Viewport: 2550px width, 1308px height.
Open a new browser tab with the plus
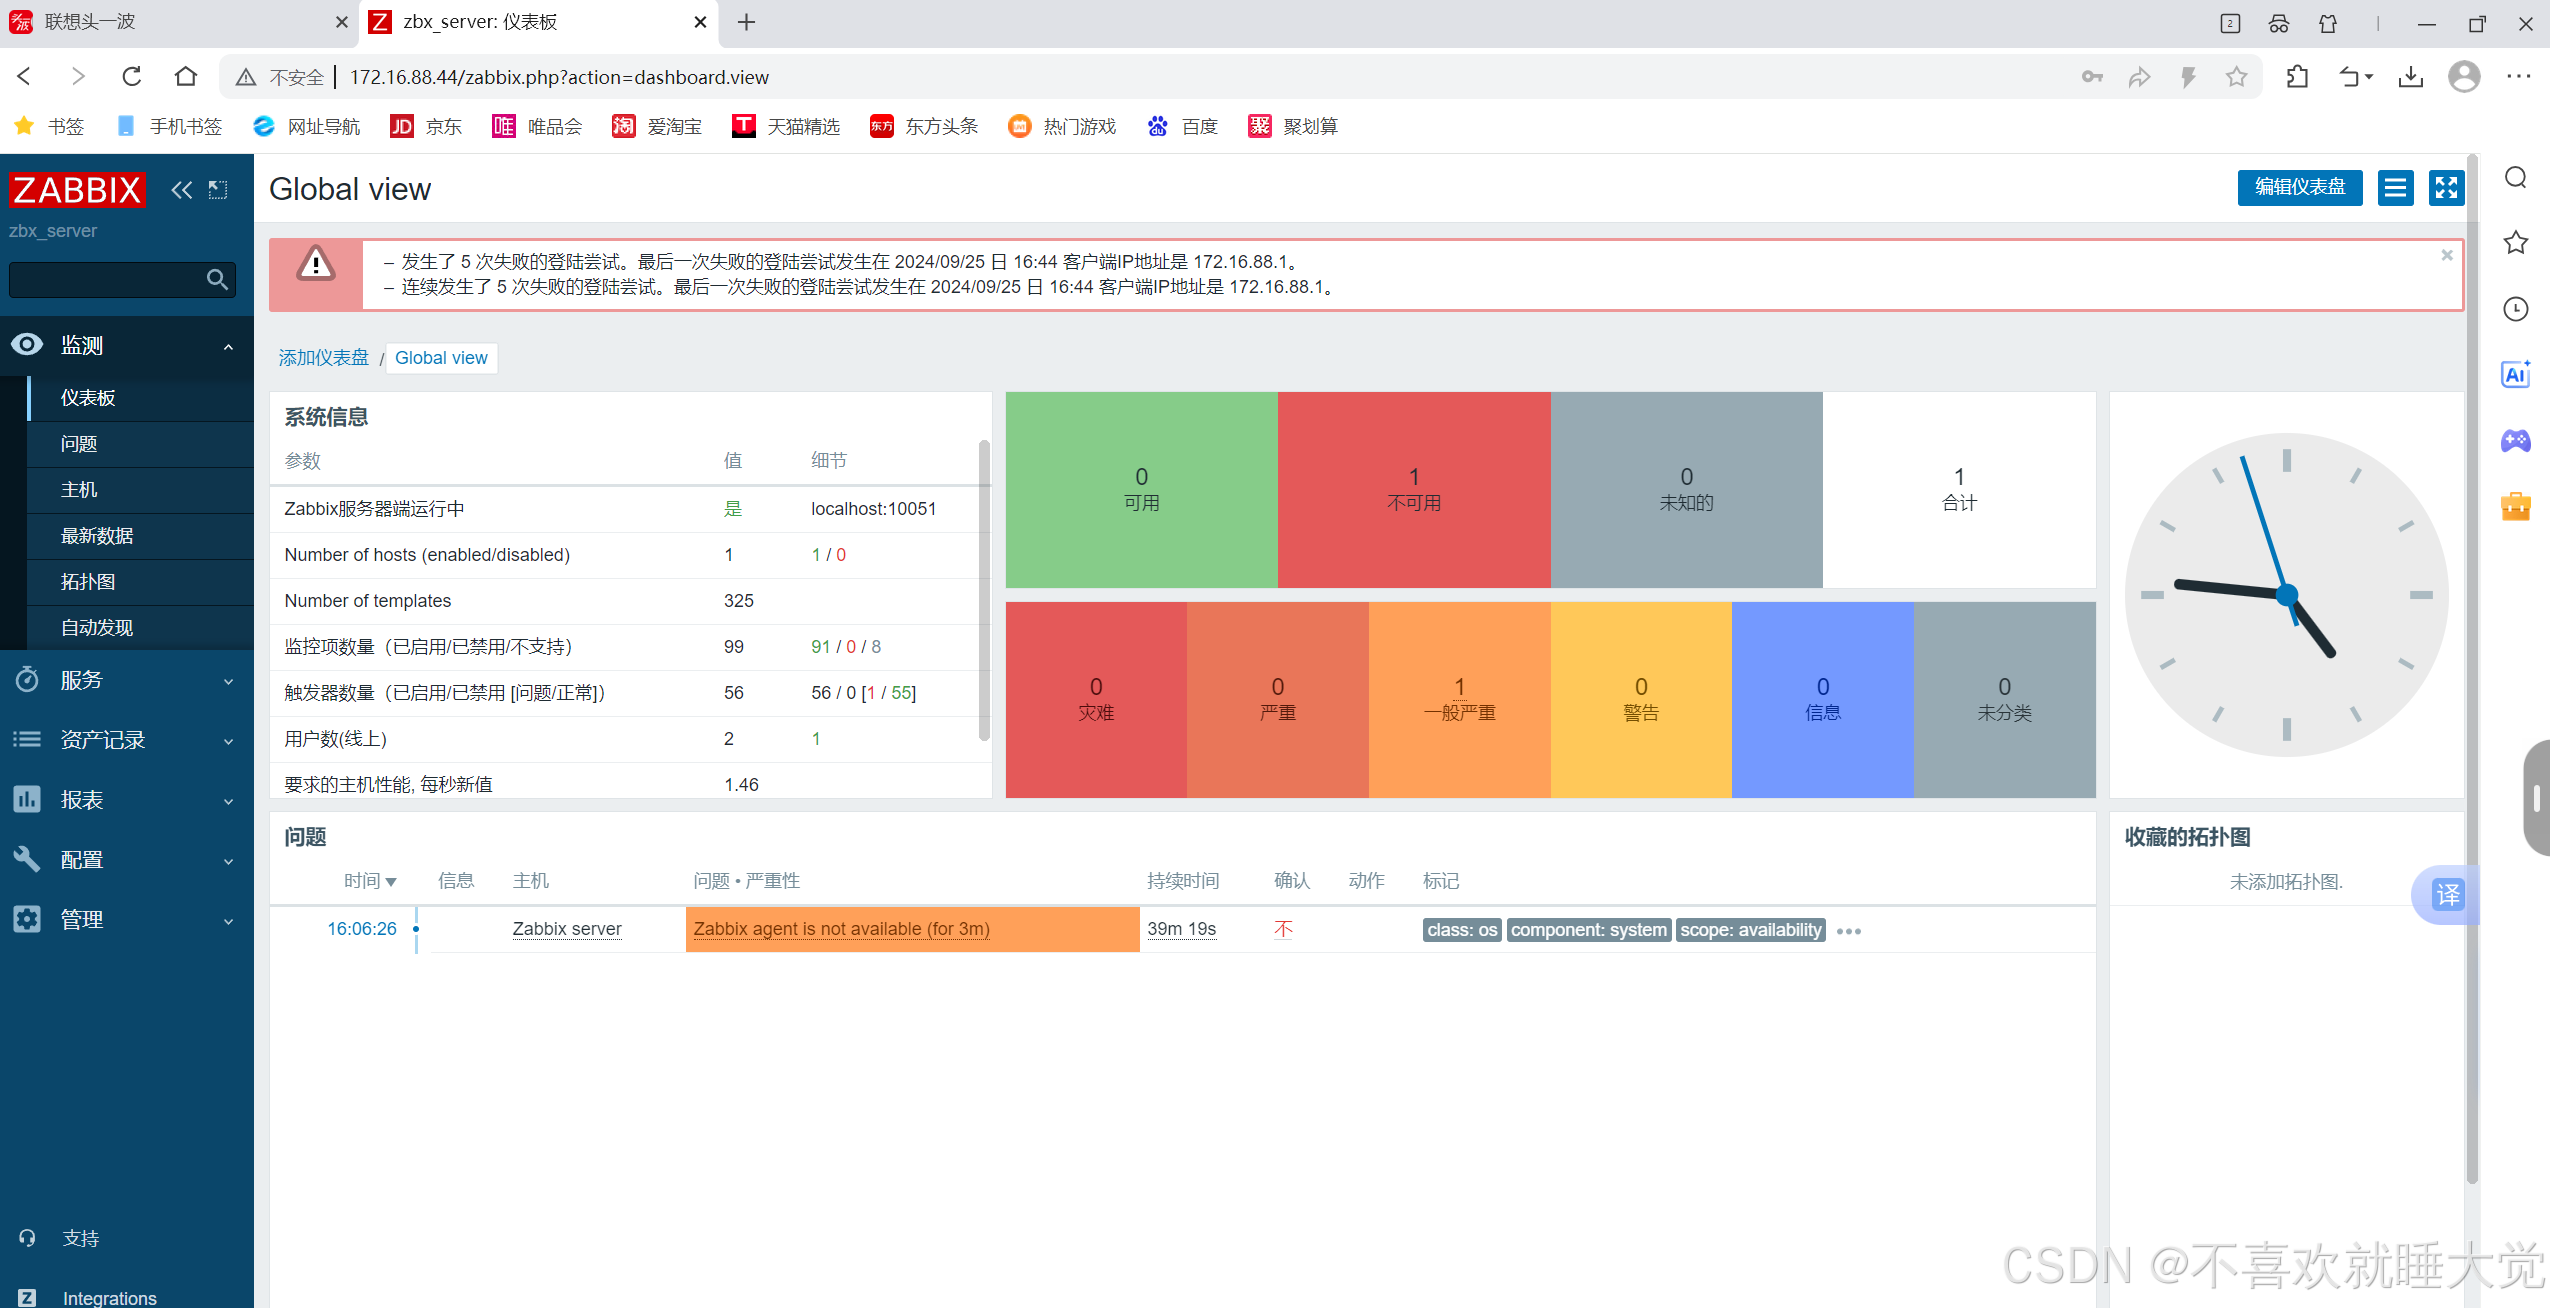pos(746,22)
